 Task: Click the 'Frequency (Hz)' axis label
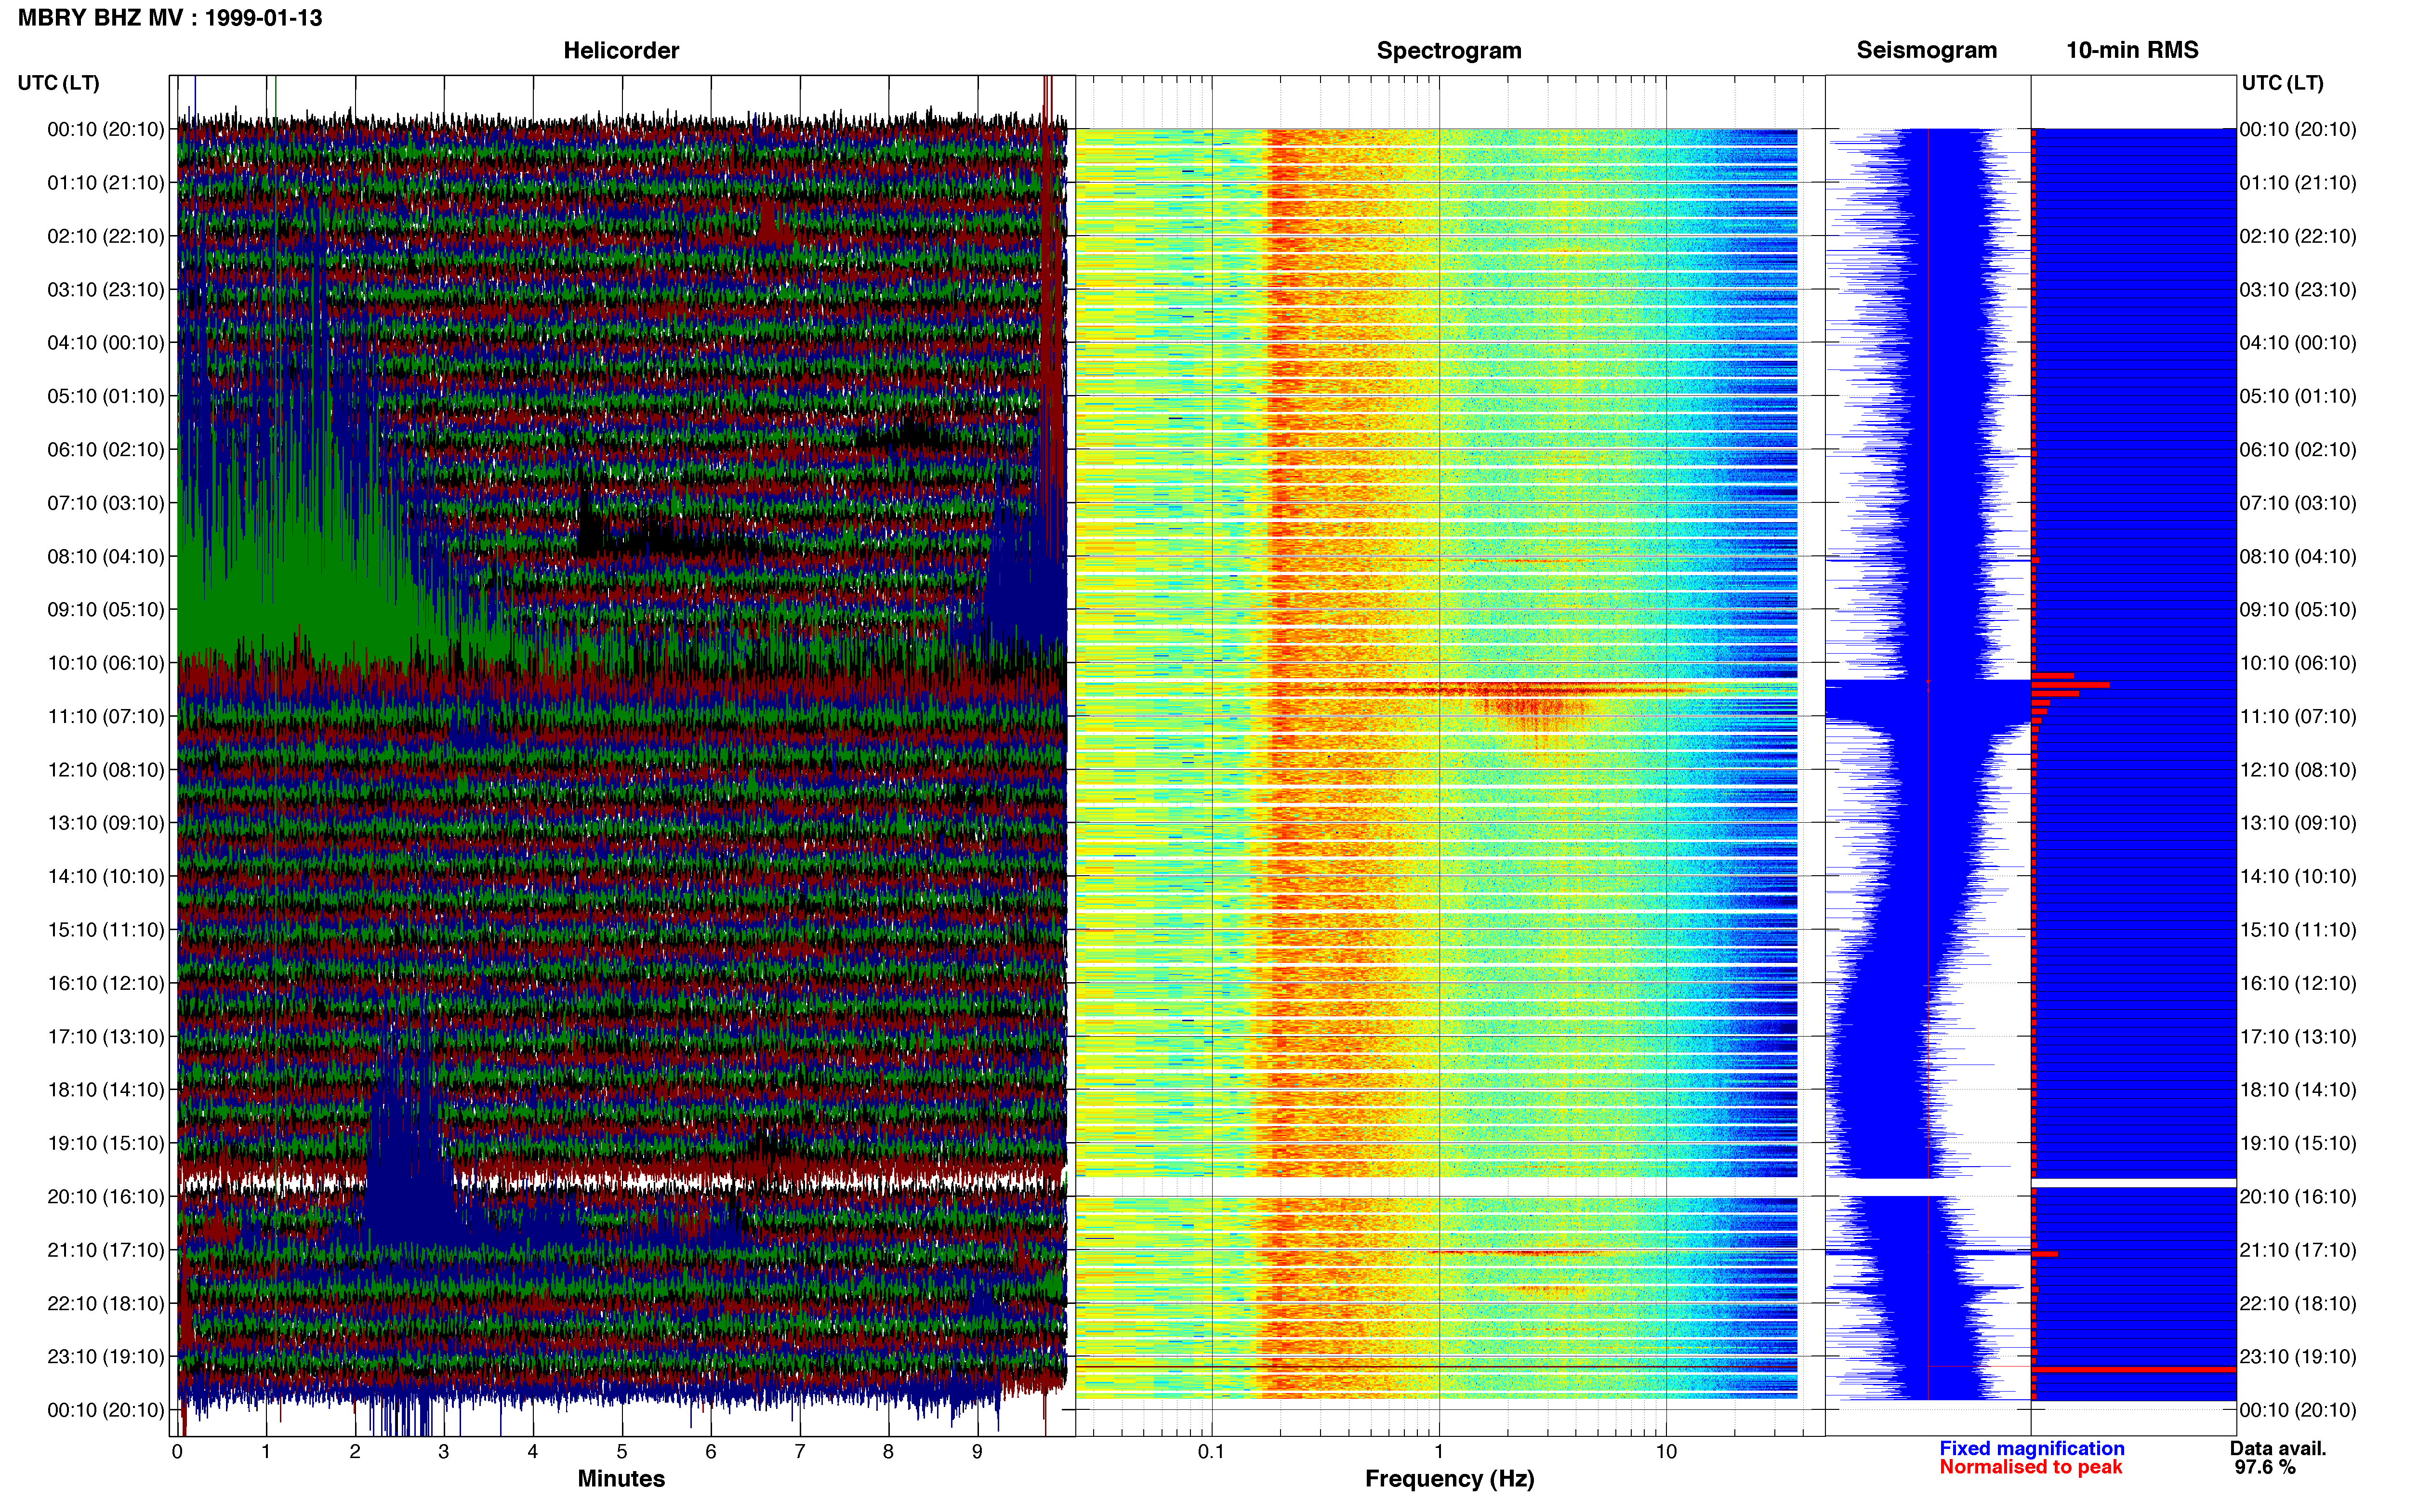1449,1479
